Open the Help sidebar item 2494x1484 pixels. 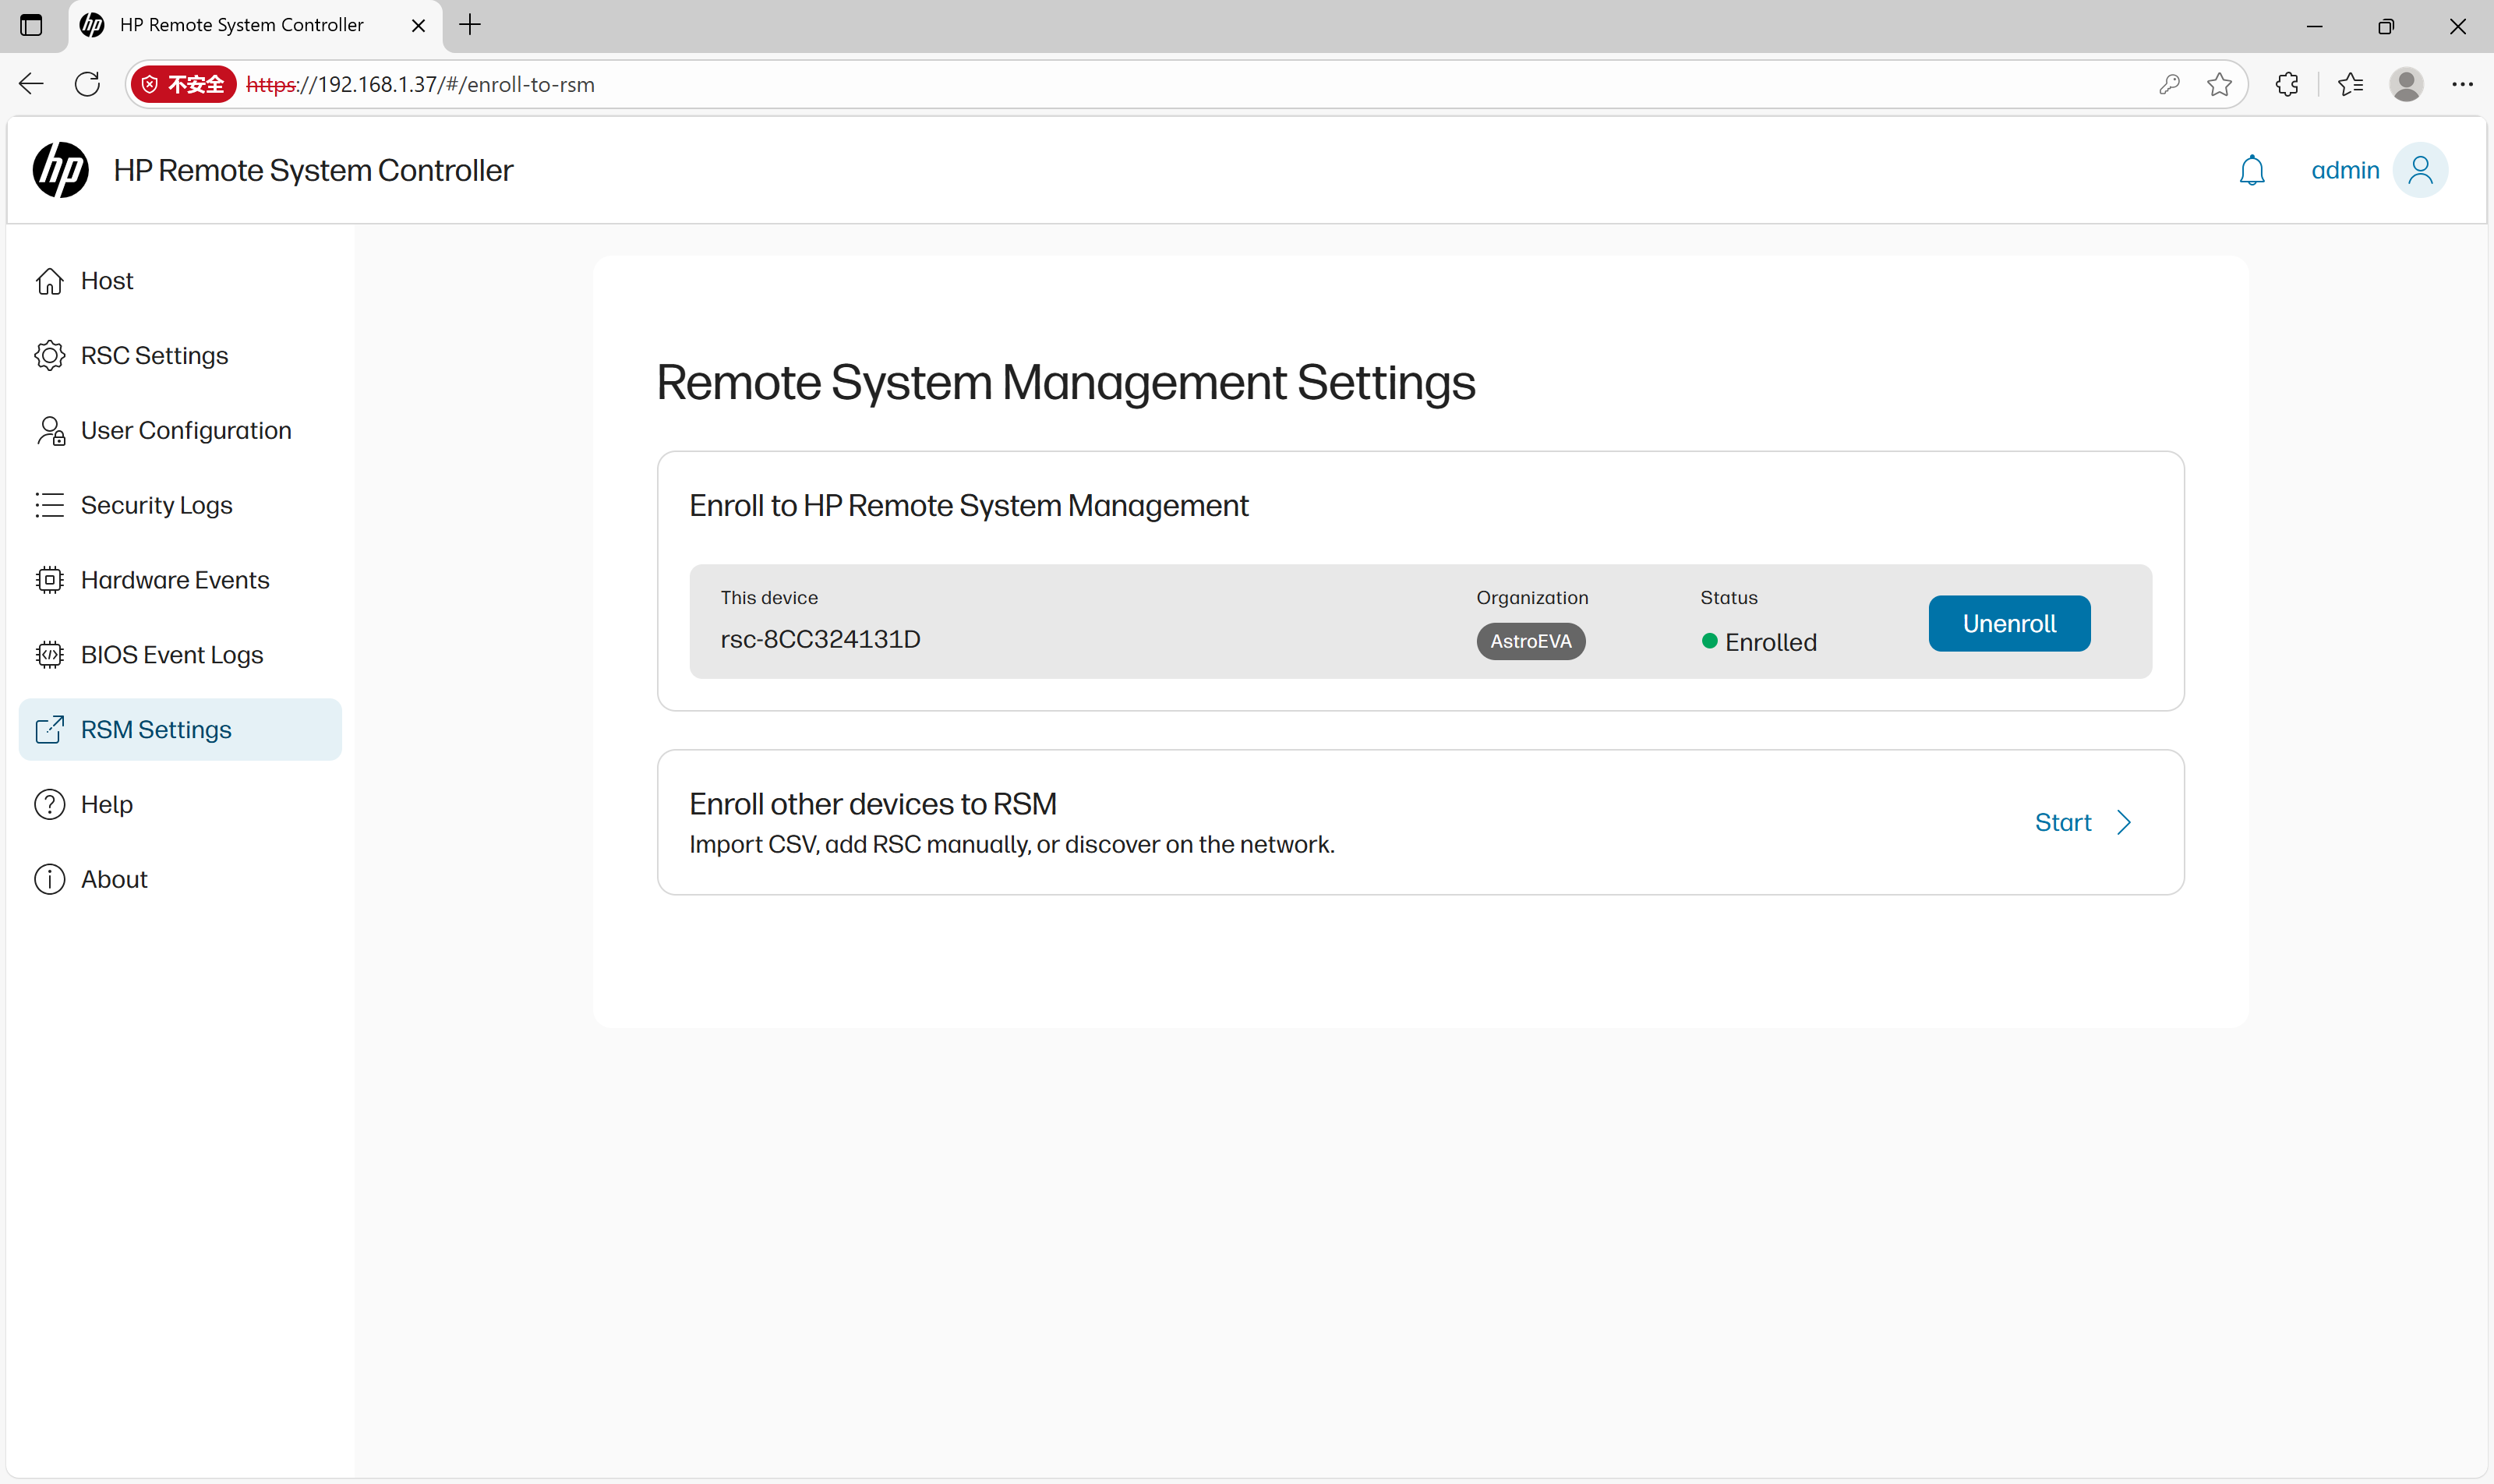click(106, 805)
